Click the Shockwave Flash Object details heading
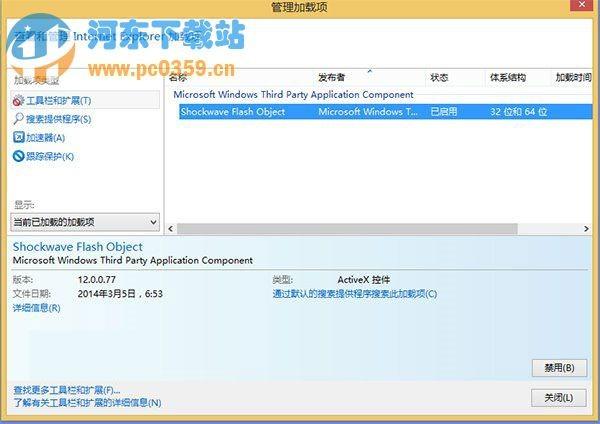This screenshot has width=600, height=424. point(78,247)
